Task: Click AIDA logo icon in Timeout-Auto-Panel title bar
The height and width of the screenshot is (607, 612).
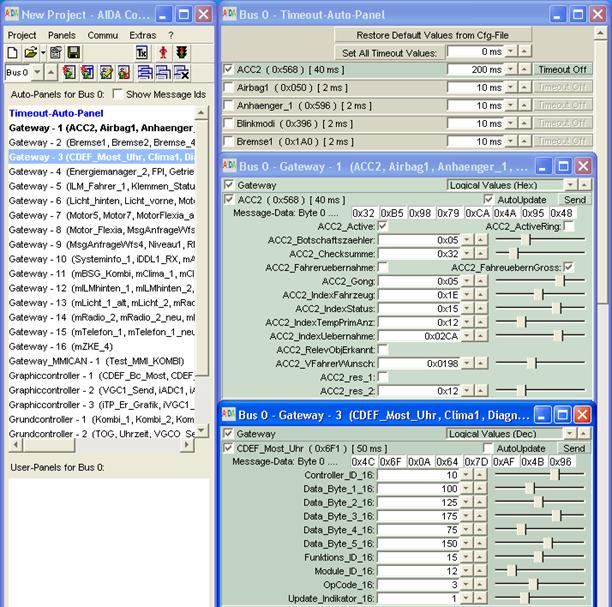Action: click(230, 14)
